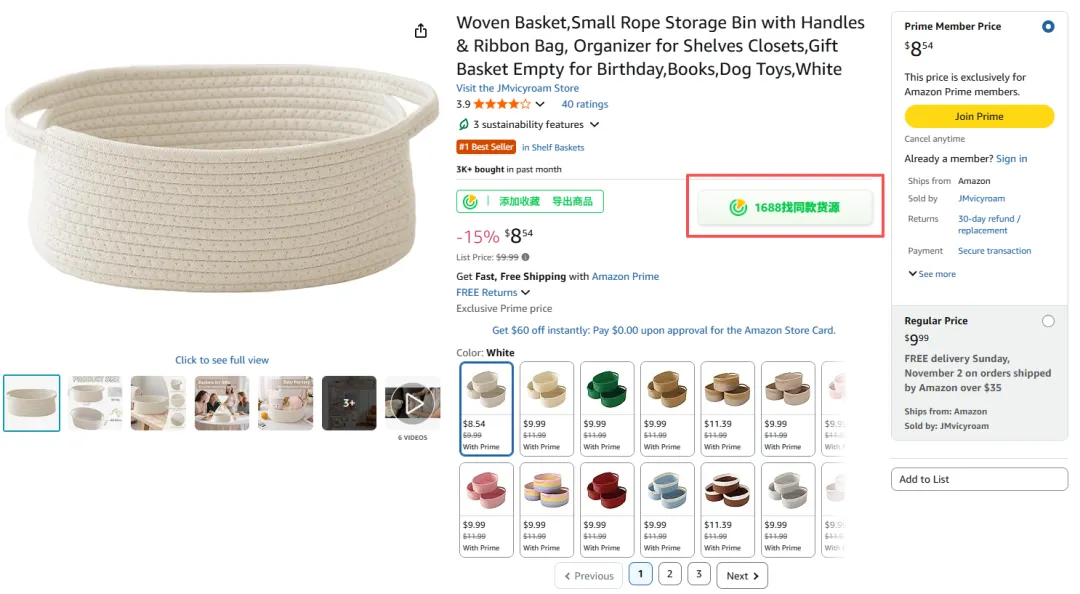Expand the sustainability features dropdown
The image size is (1080, 594).
point(594,125)
